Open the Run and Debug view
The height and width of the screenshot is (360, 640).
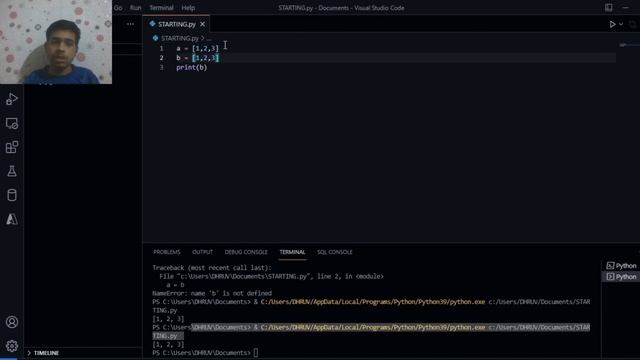(12, 99)
